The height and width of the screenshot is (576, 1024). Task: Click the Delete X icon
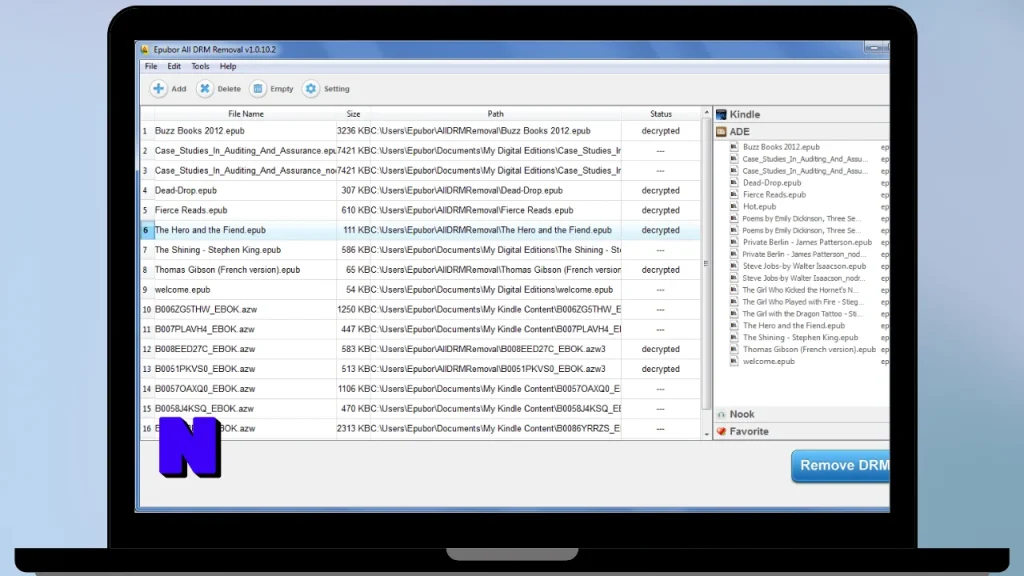click(205, 89)
